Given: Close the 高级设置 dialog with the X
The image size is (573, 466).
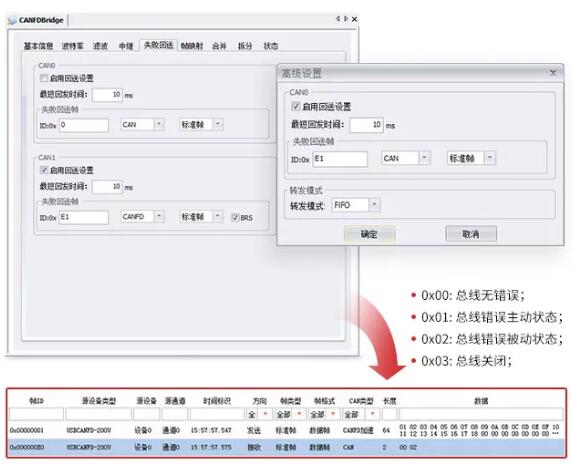Looking at the screenshot, I should coord(553,73).
